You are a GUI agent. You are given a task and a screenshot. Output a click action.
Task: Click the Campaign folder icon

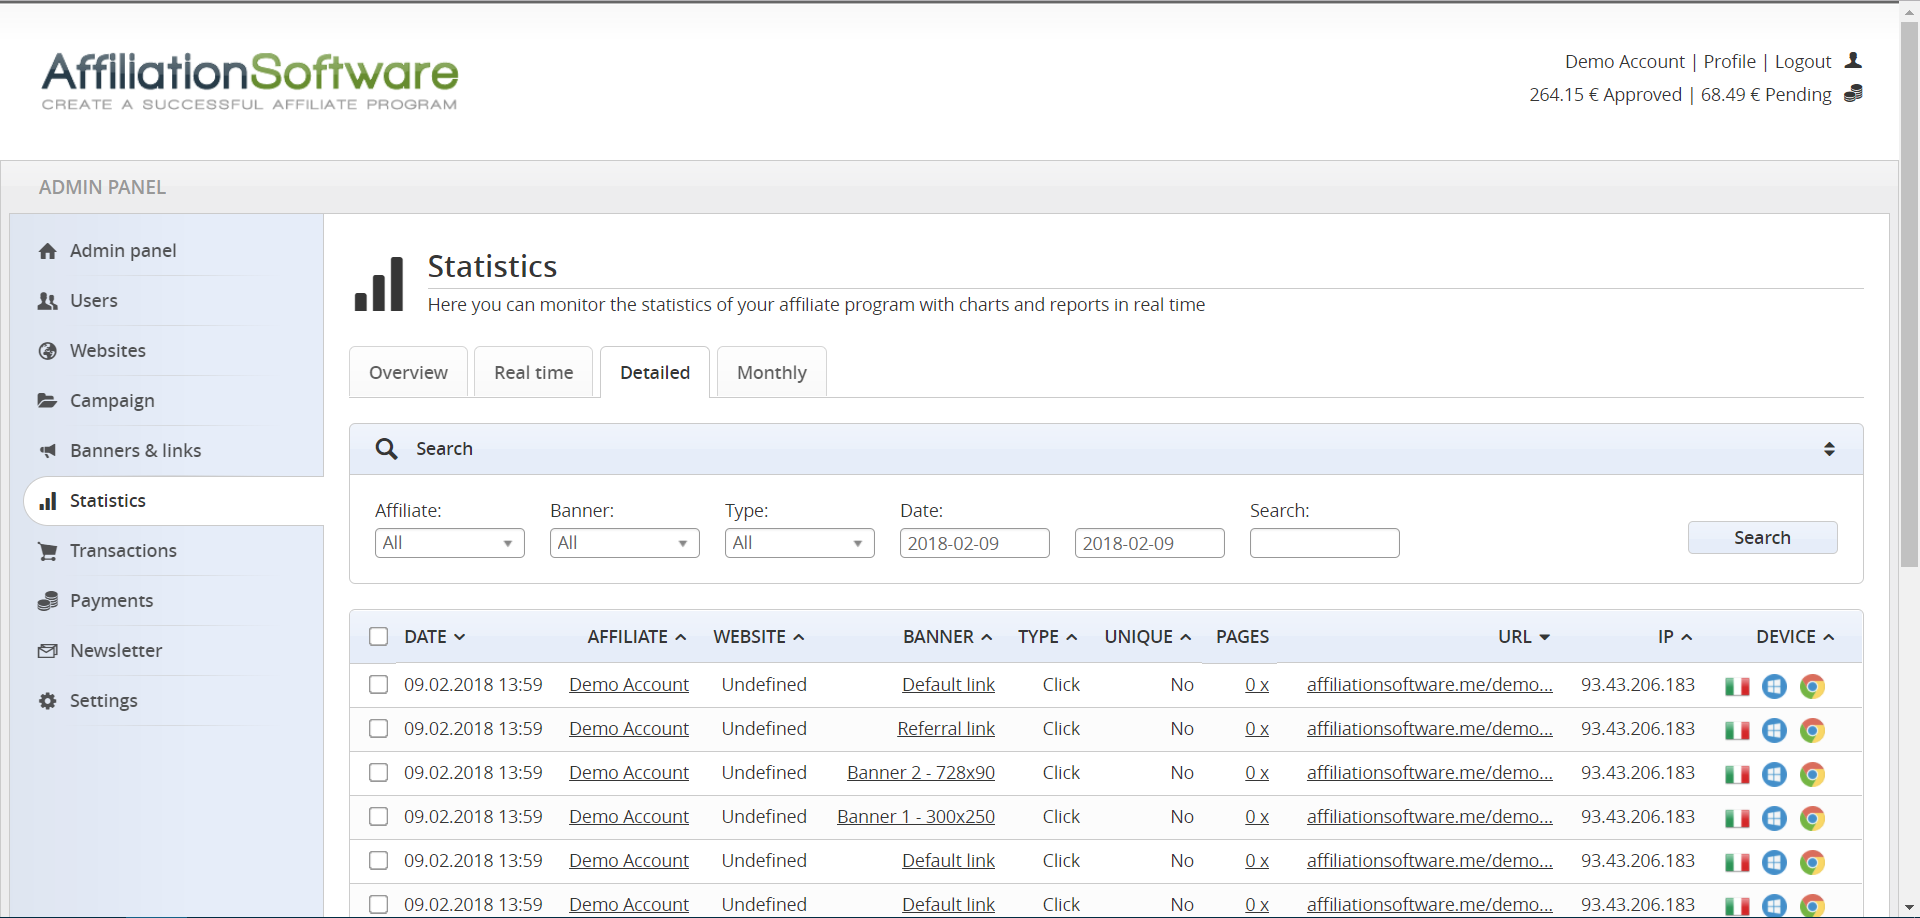click(47, 401)
